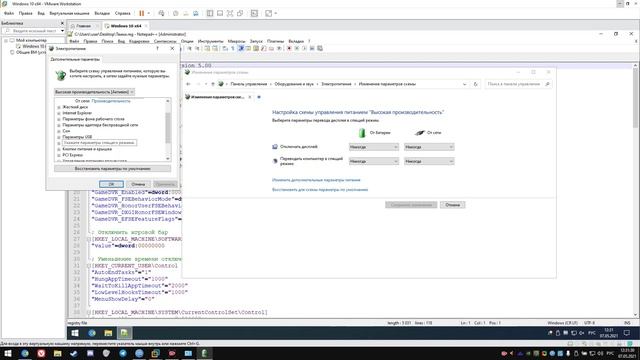This screenshot has width=640, height=360.
Task: Open Notepad++ Плагины menu
Action: point(276,41)
